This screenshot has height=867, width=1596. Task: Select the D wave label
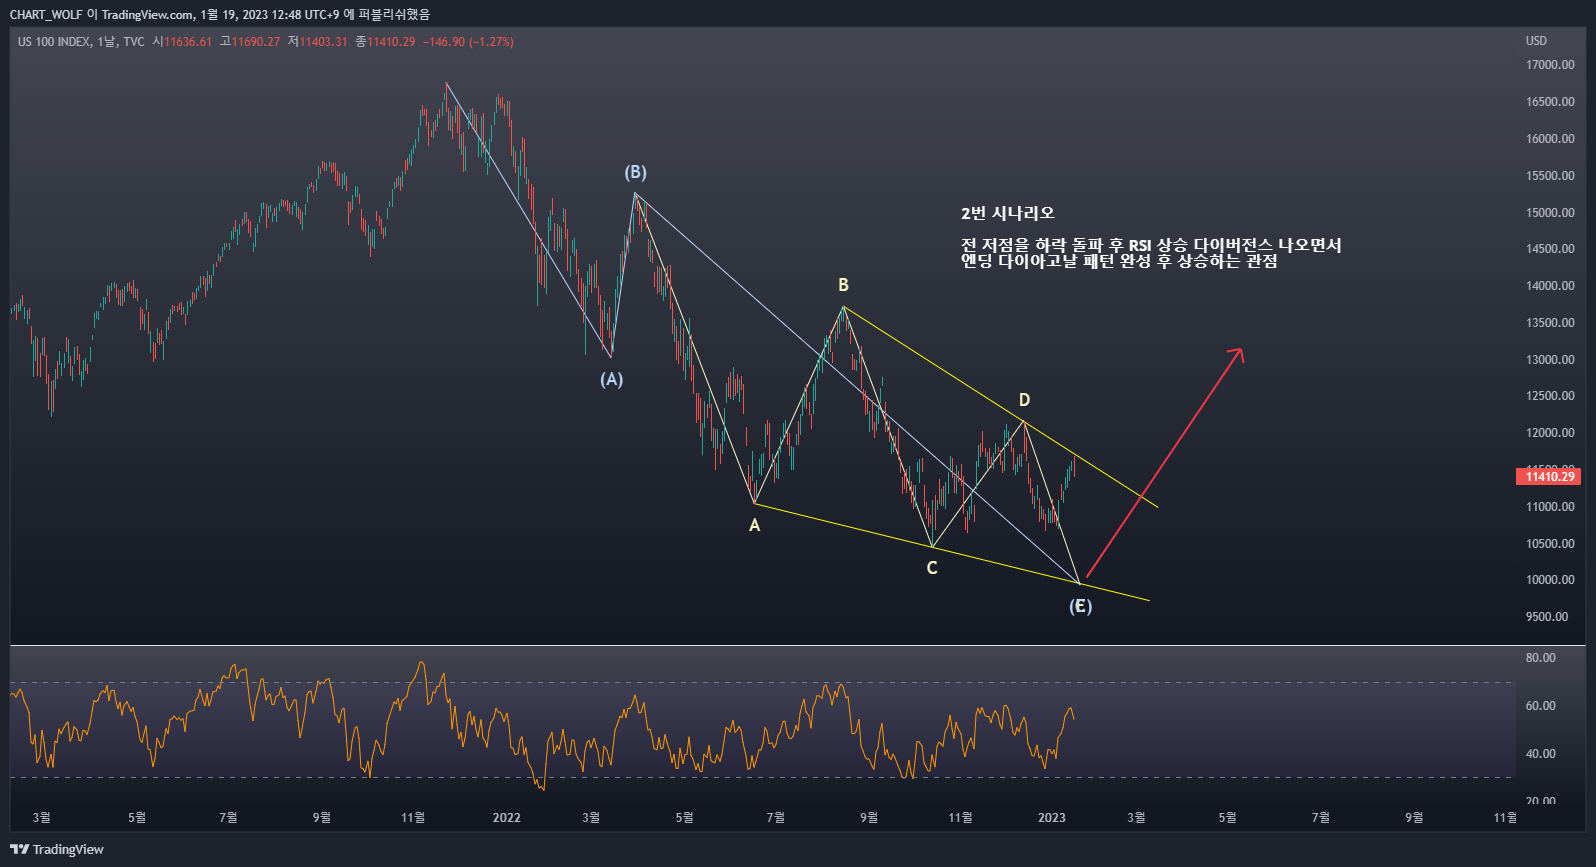point(1024,400)
